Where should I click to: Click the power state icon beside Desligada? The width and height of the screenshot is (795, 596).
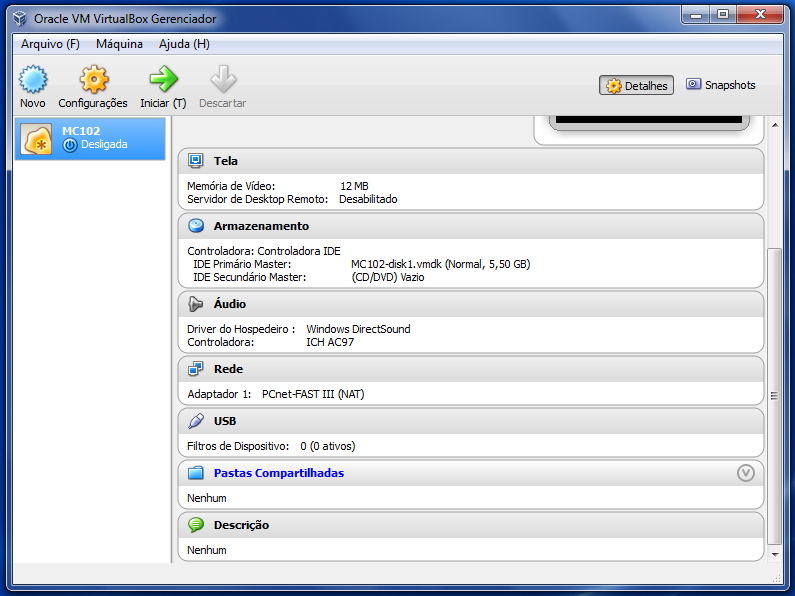[x=70, y=145]
